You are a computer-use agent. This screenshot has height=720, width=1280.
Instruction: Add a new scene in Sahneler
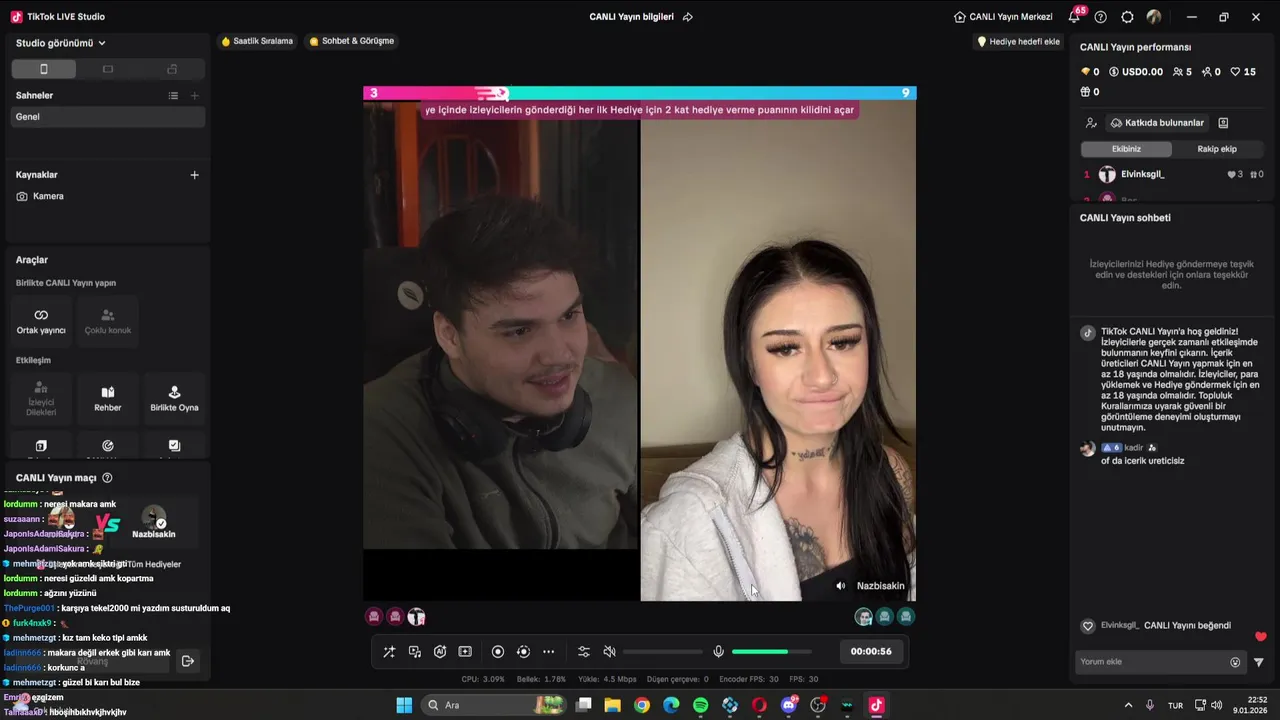pos(195,96)
